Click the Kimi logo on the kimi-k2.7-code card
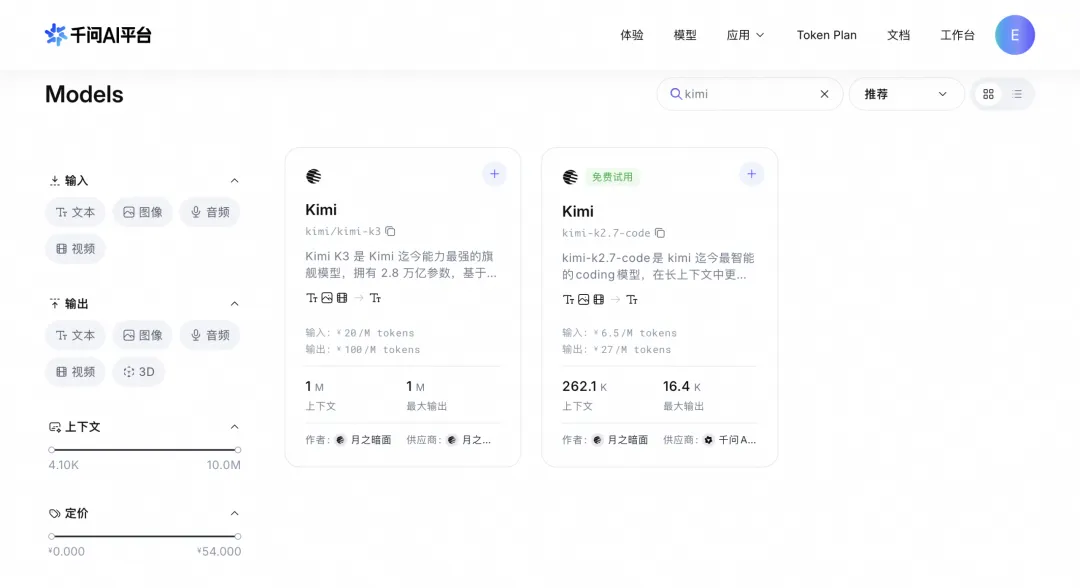The width and height of the screenshot is (1080, 588). [x=570, y=177]
